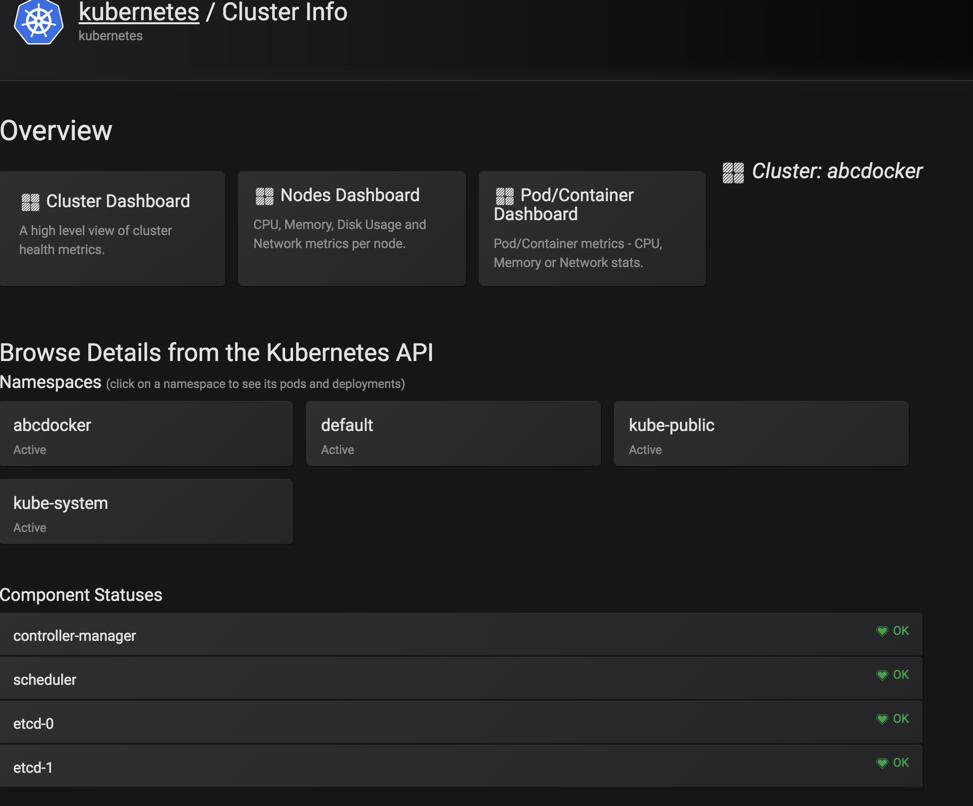Open the kubernetes breadcrumb link
The image size is (973, 806).
139,13
